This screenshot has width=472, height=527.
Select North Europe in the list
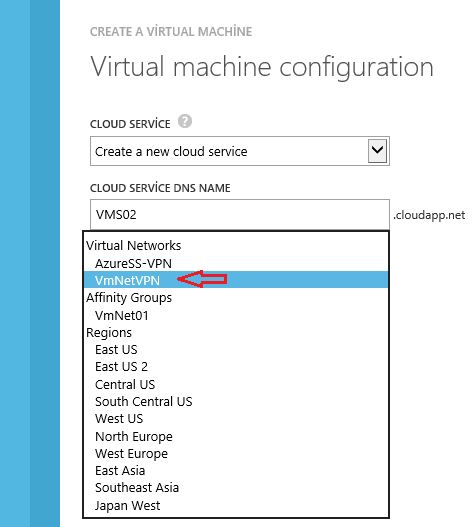pyautogui.click(x=236, y=436)
